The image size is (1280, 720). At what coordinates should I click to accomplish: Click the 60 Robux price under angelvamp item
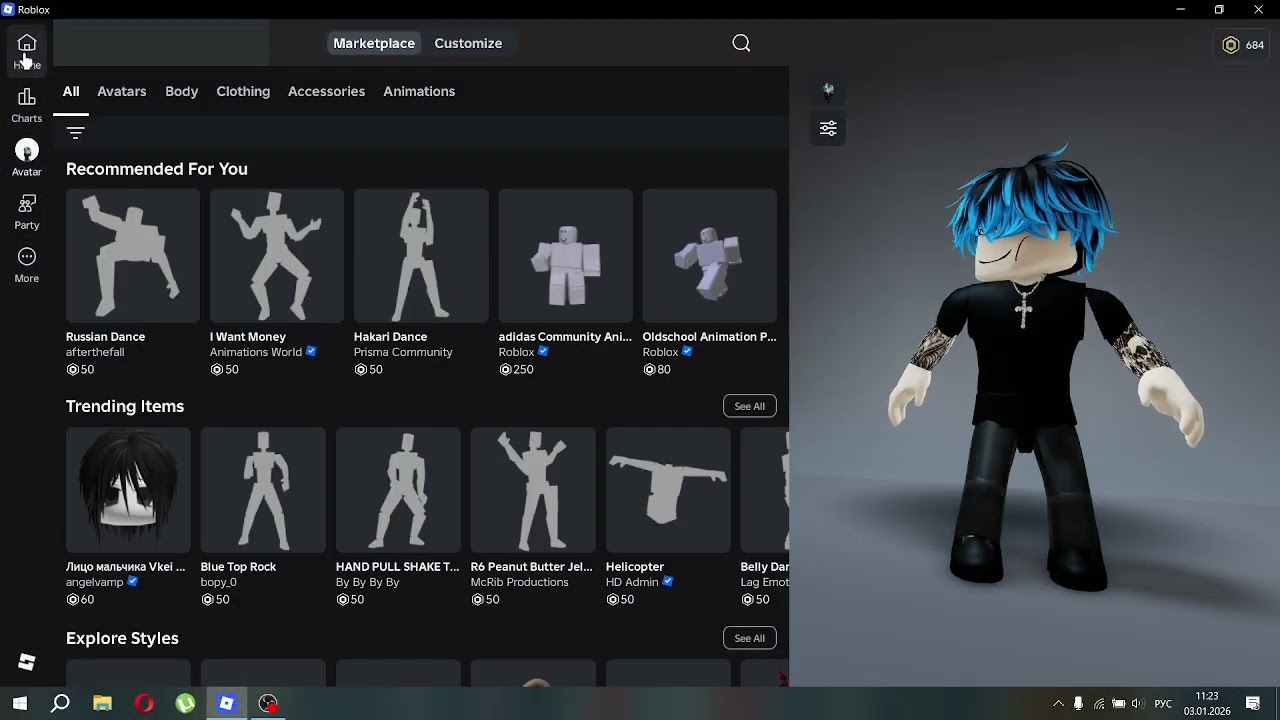pyautogui.click(x=80, y=600)
